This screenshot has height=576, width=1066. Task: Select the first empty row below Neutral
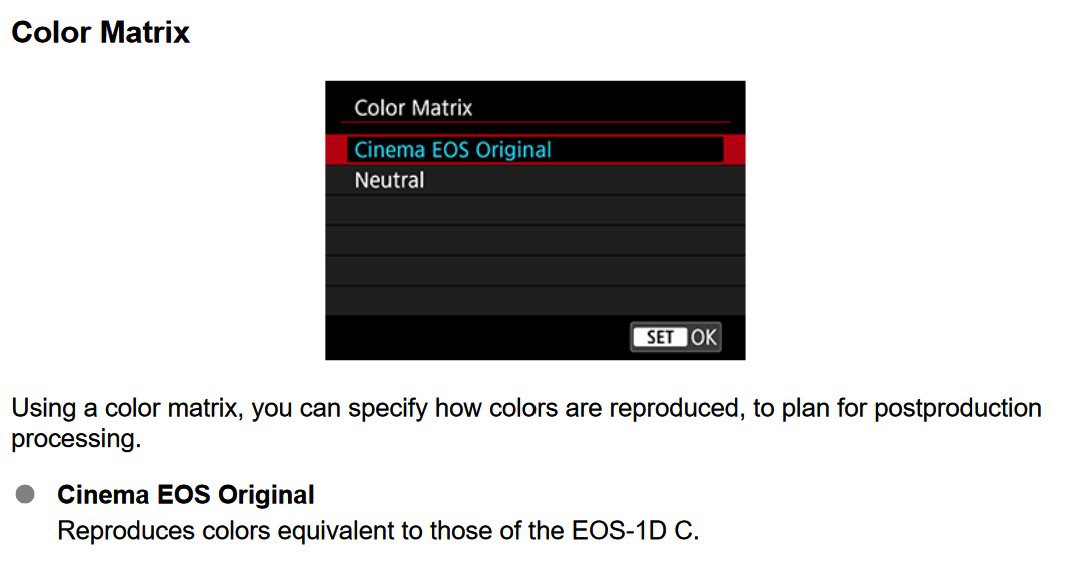[535, 210]
